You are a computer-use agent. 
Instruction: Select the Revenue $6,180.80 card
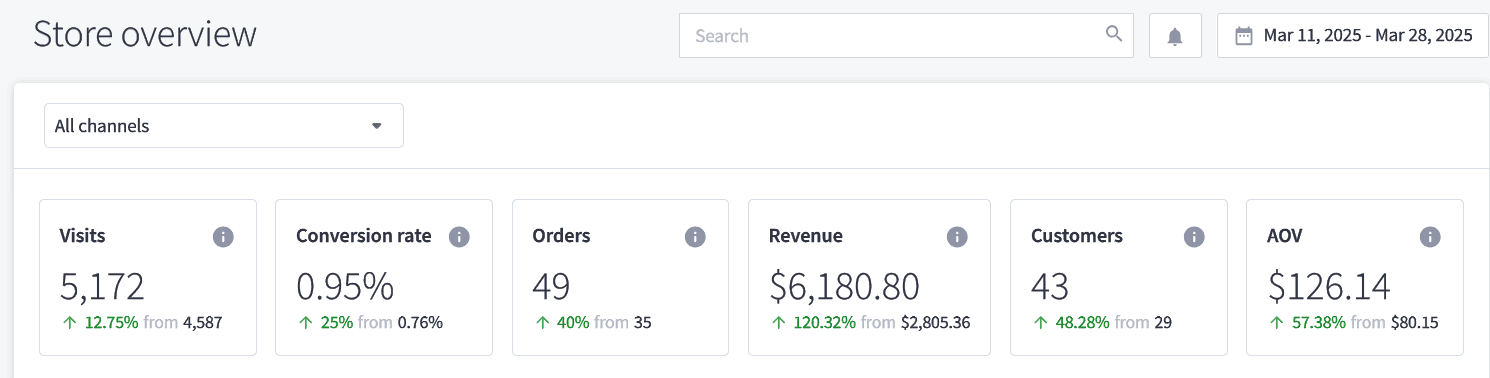click(869, 277)
